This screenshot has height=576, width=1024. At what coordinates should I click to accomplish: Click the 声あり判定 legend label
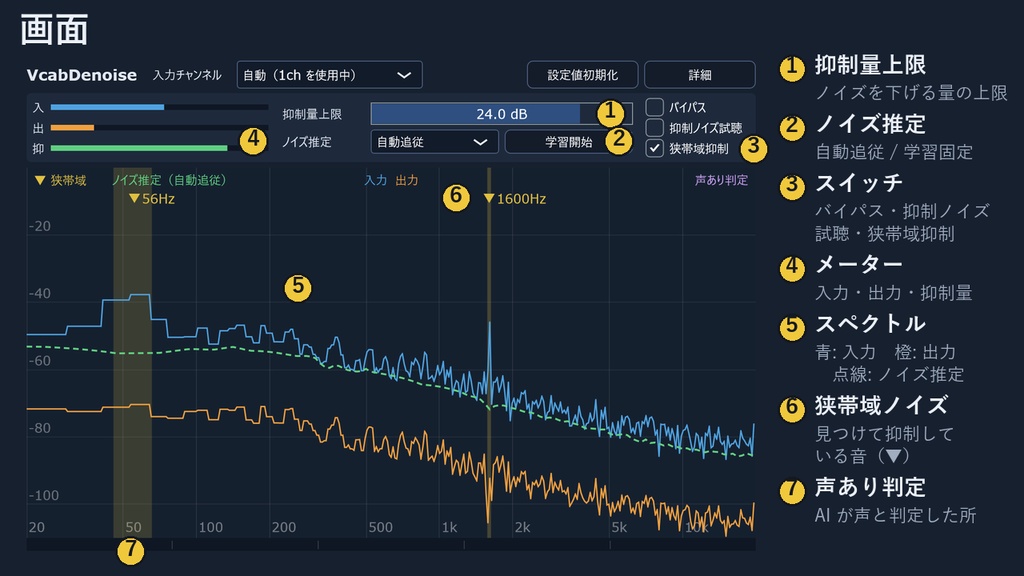[722, 180]
